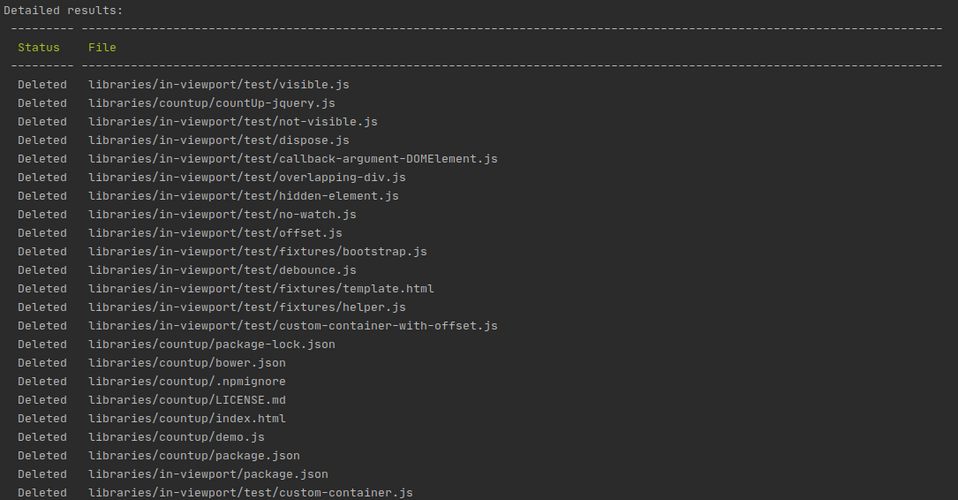Screen dimensions: 958x500
Task: Click the 'Detailed results:' heading text
Action: coord(63,10)
